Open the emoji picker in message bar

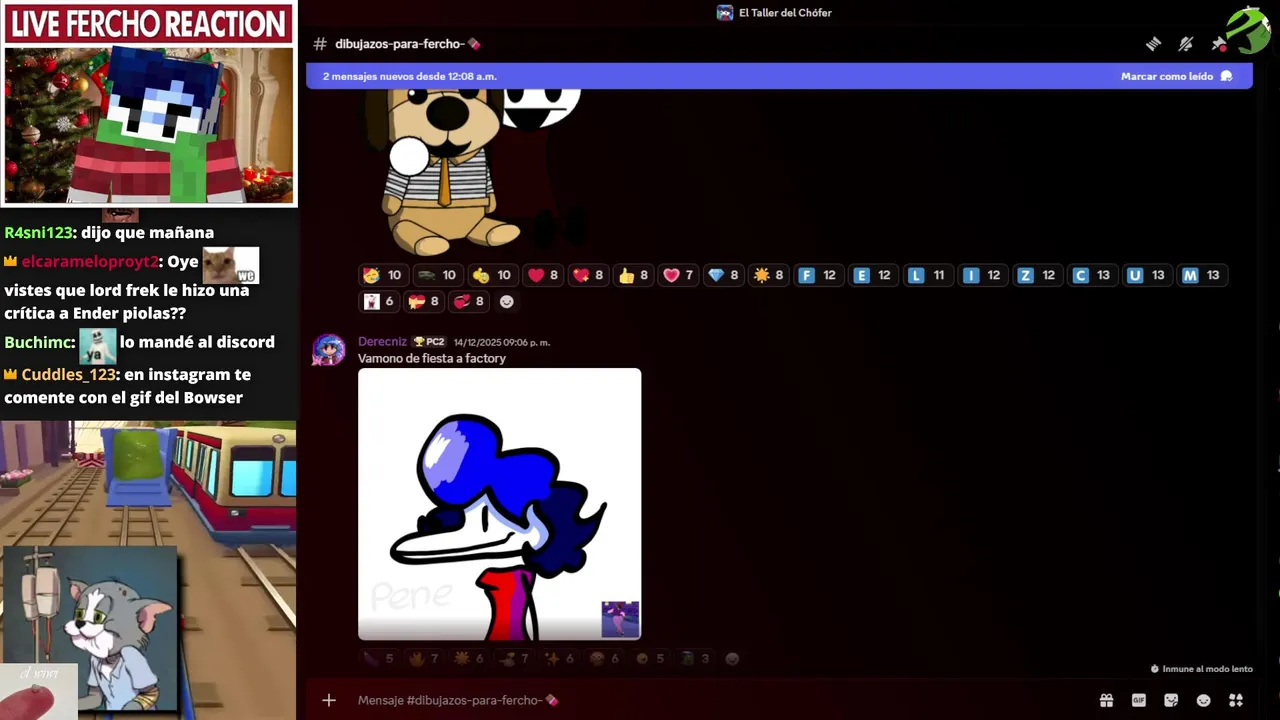coord(1203,700)
